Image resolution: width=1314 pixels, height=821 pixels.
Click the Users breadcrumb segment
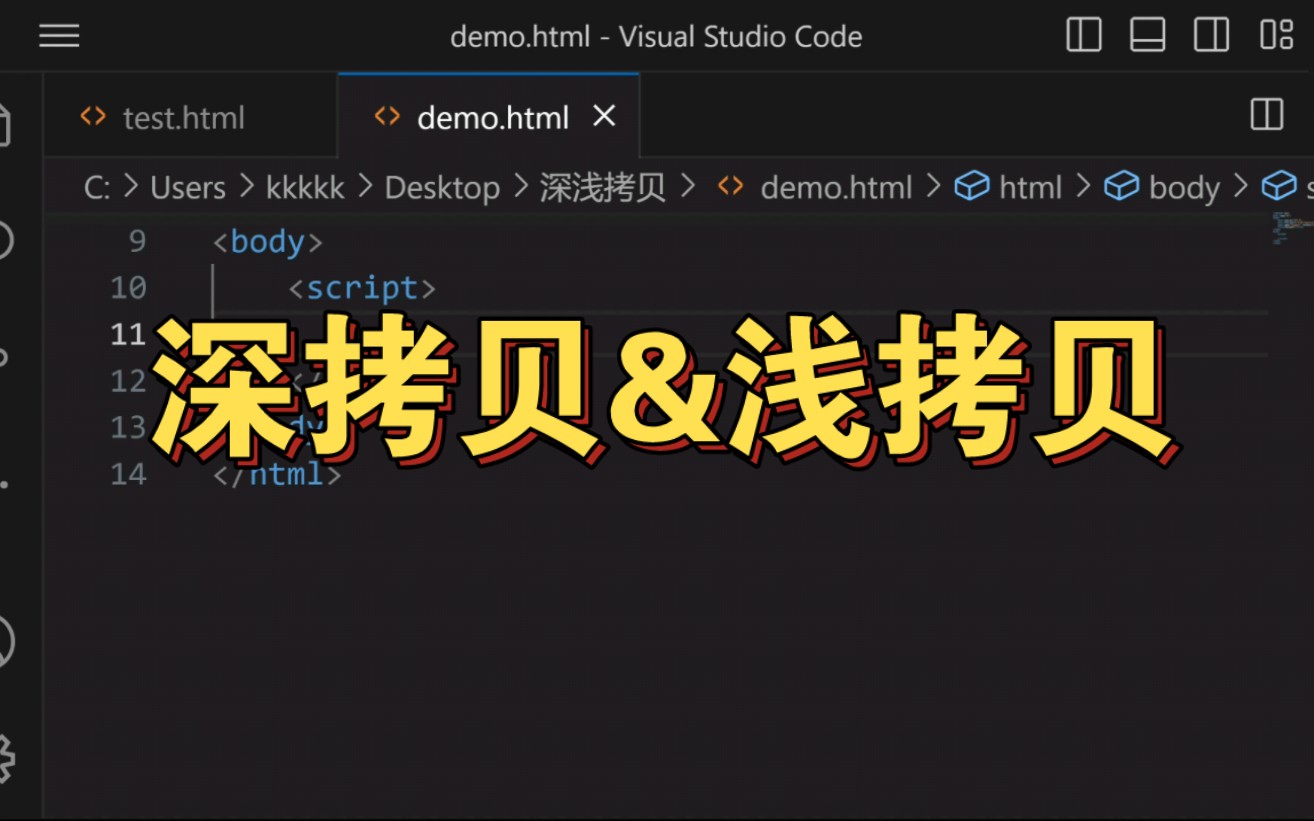(x=188, y=188)
